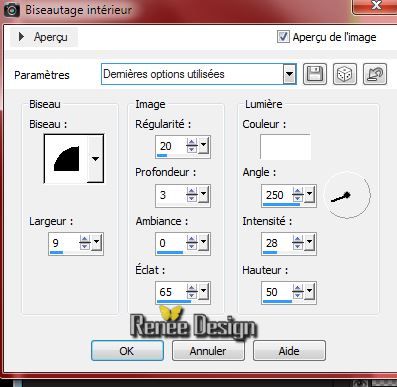Pick the light Couleur swatch
Image resolution: width=397 pixels, height=387 pixels.
(285, 147)
